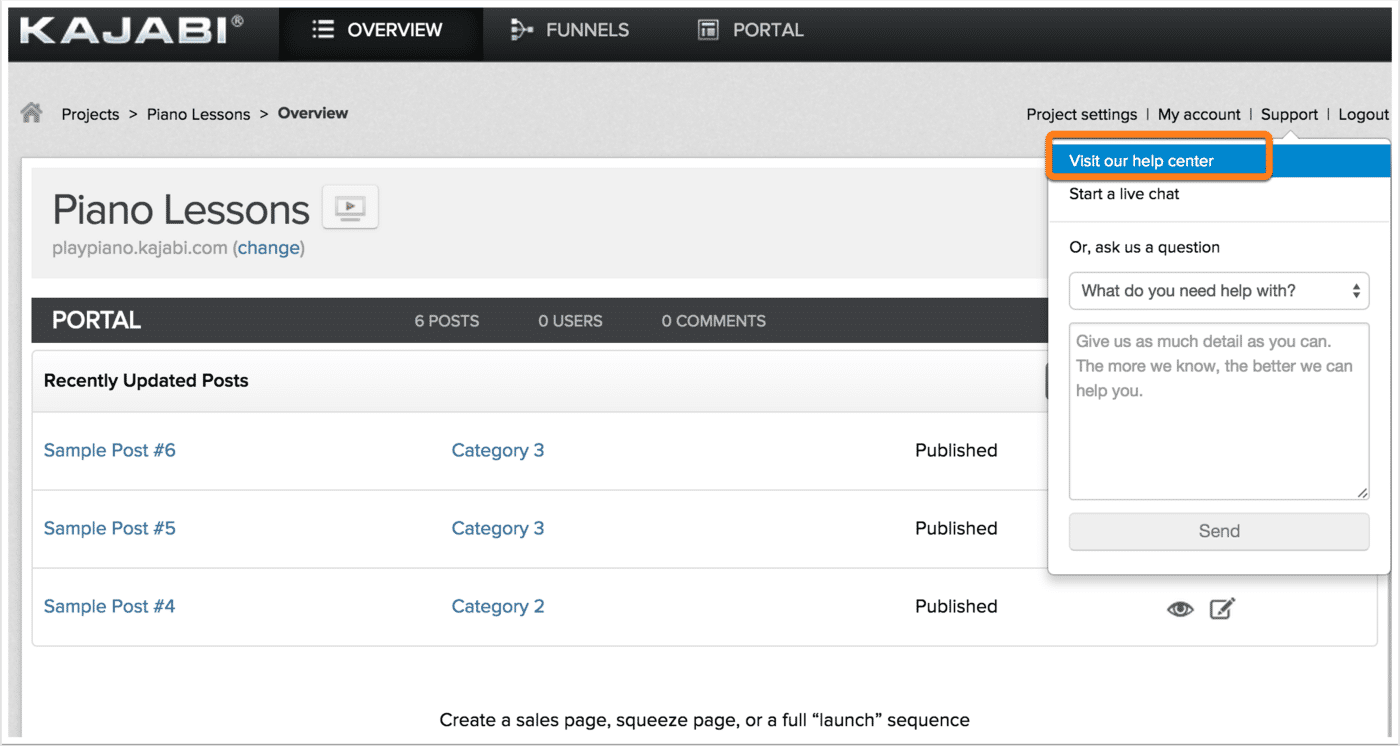Edit Sample Post #4 using pencil icon

(x=1222, y=608)
